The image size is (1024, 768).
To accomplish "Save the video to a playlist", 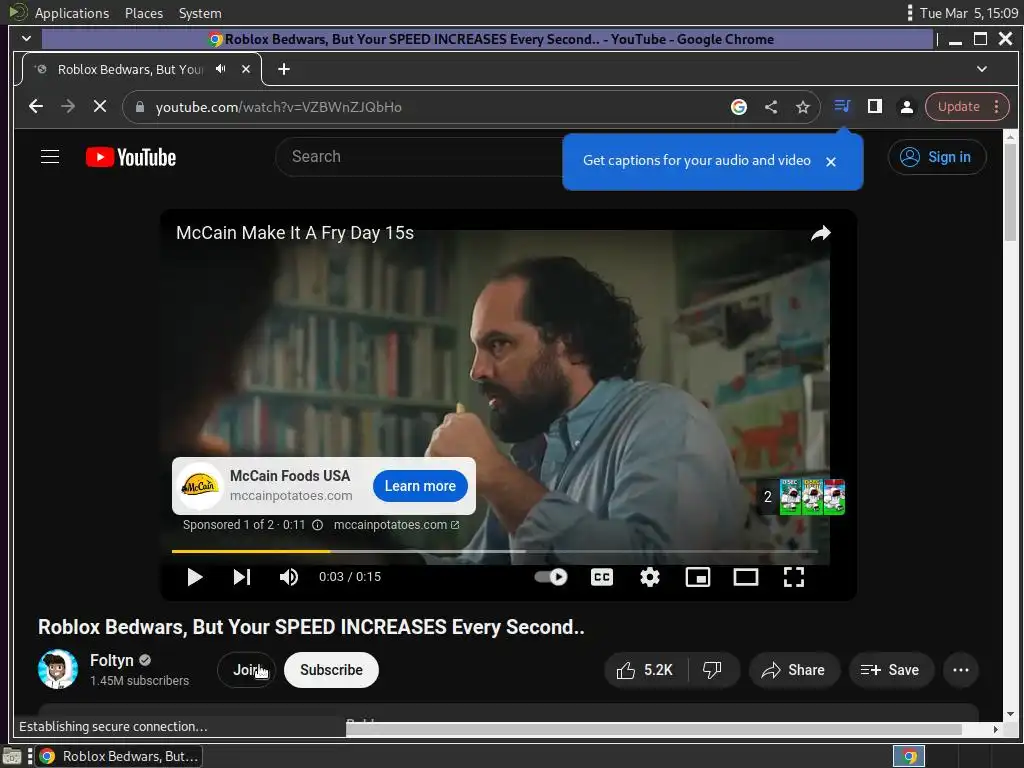I will click(x=891, y=670).
